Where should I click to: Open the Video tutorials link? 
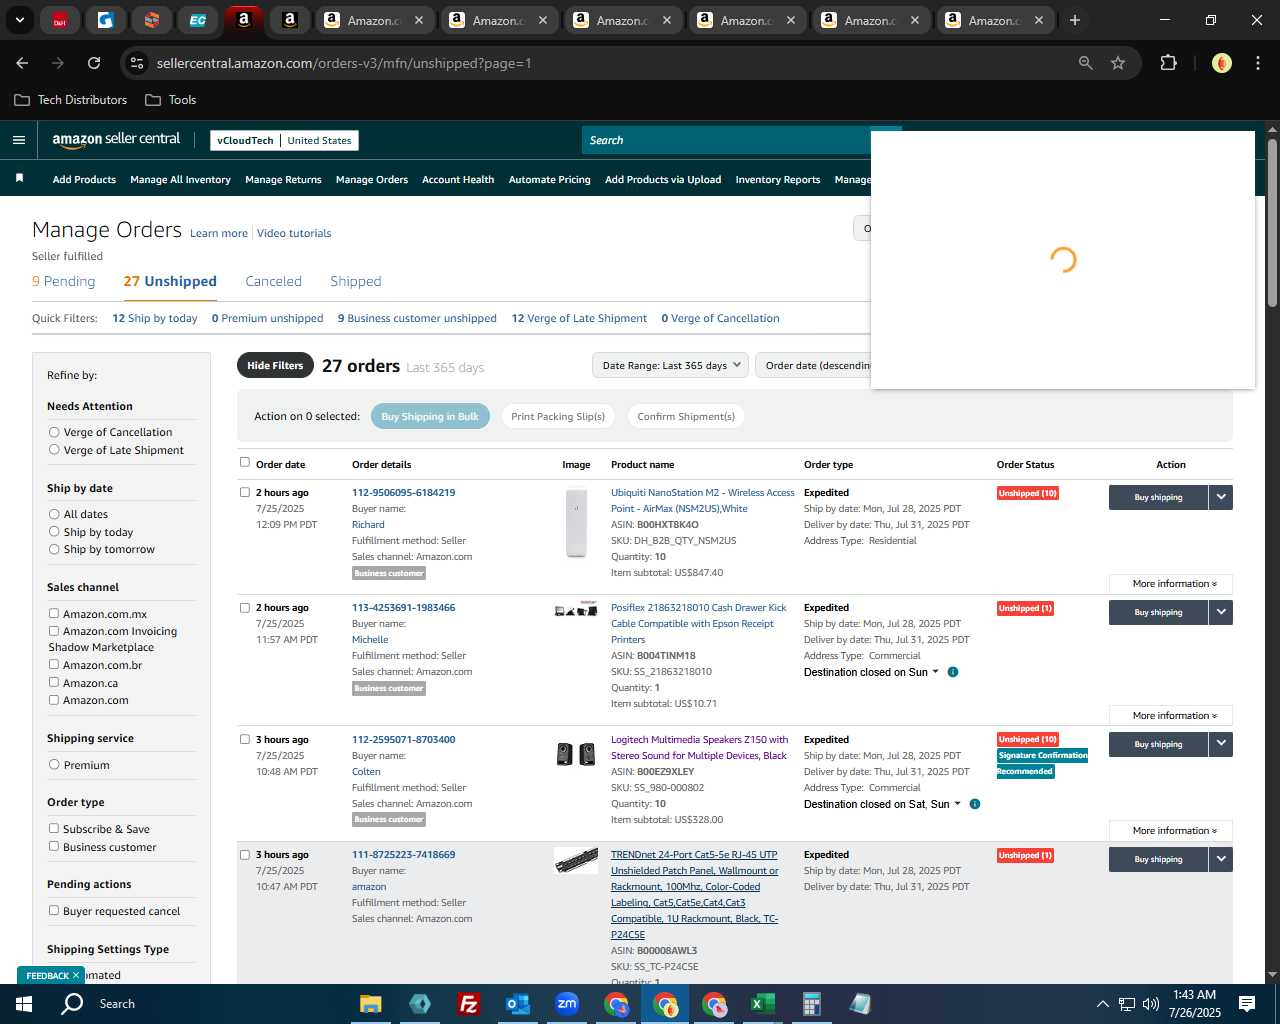click(x=294, y=234)
